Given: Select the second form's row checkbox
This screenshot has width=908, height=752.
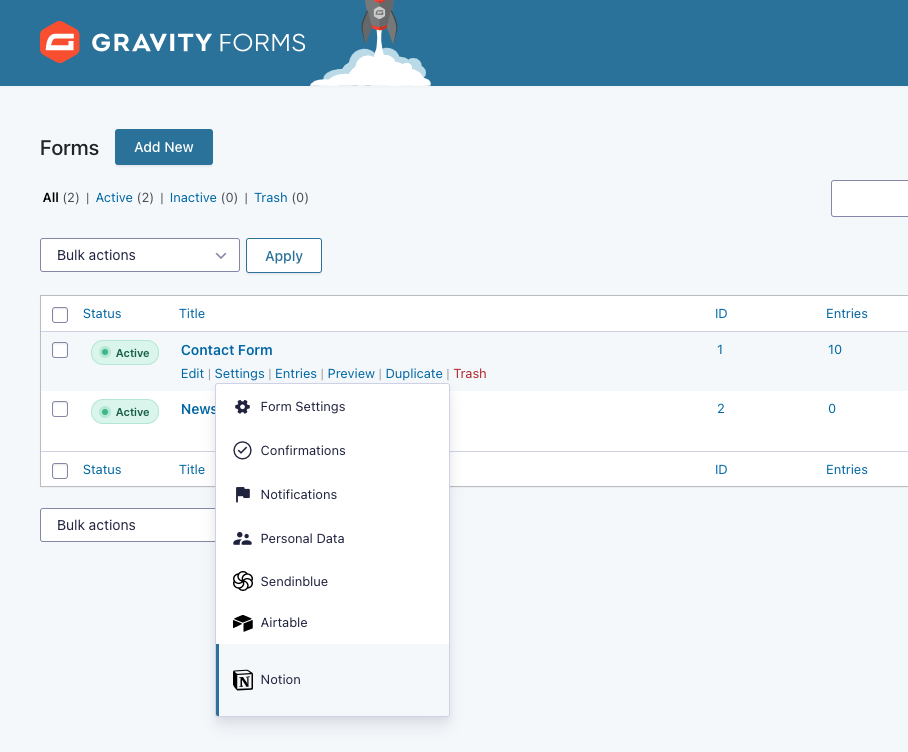Looking at the screenshot, I should pyautogui.click(x=60, y=409).
